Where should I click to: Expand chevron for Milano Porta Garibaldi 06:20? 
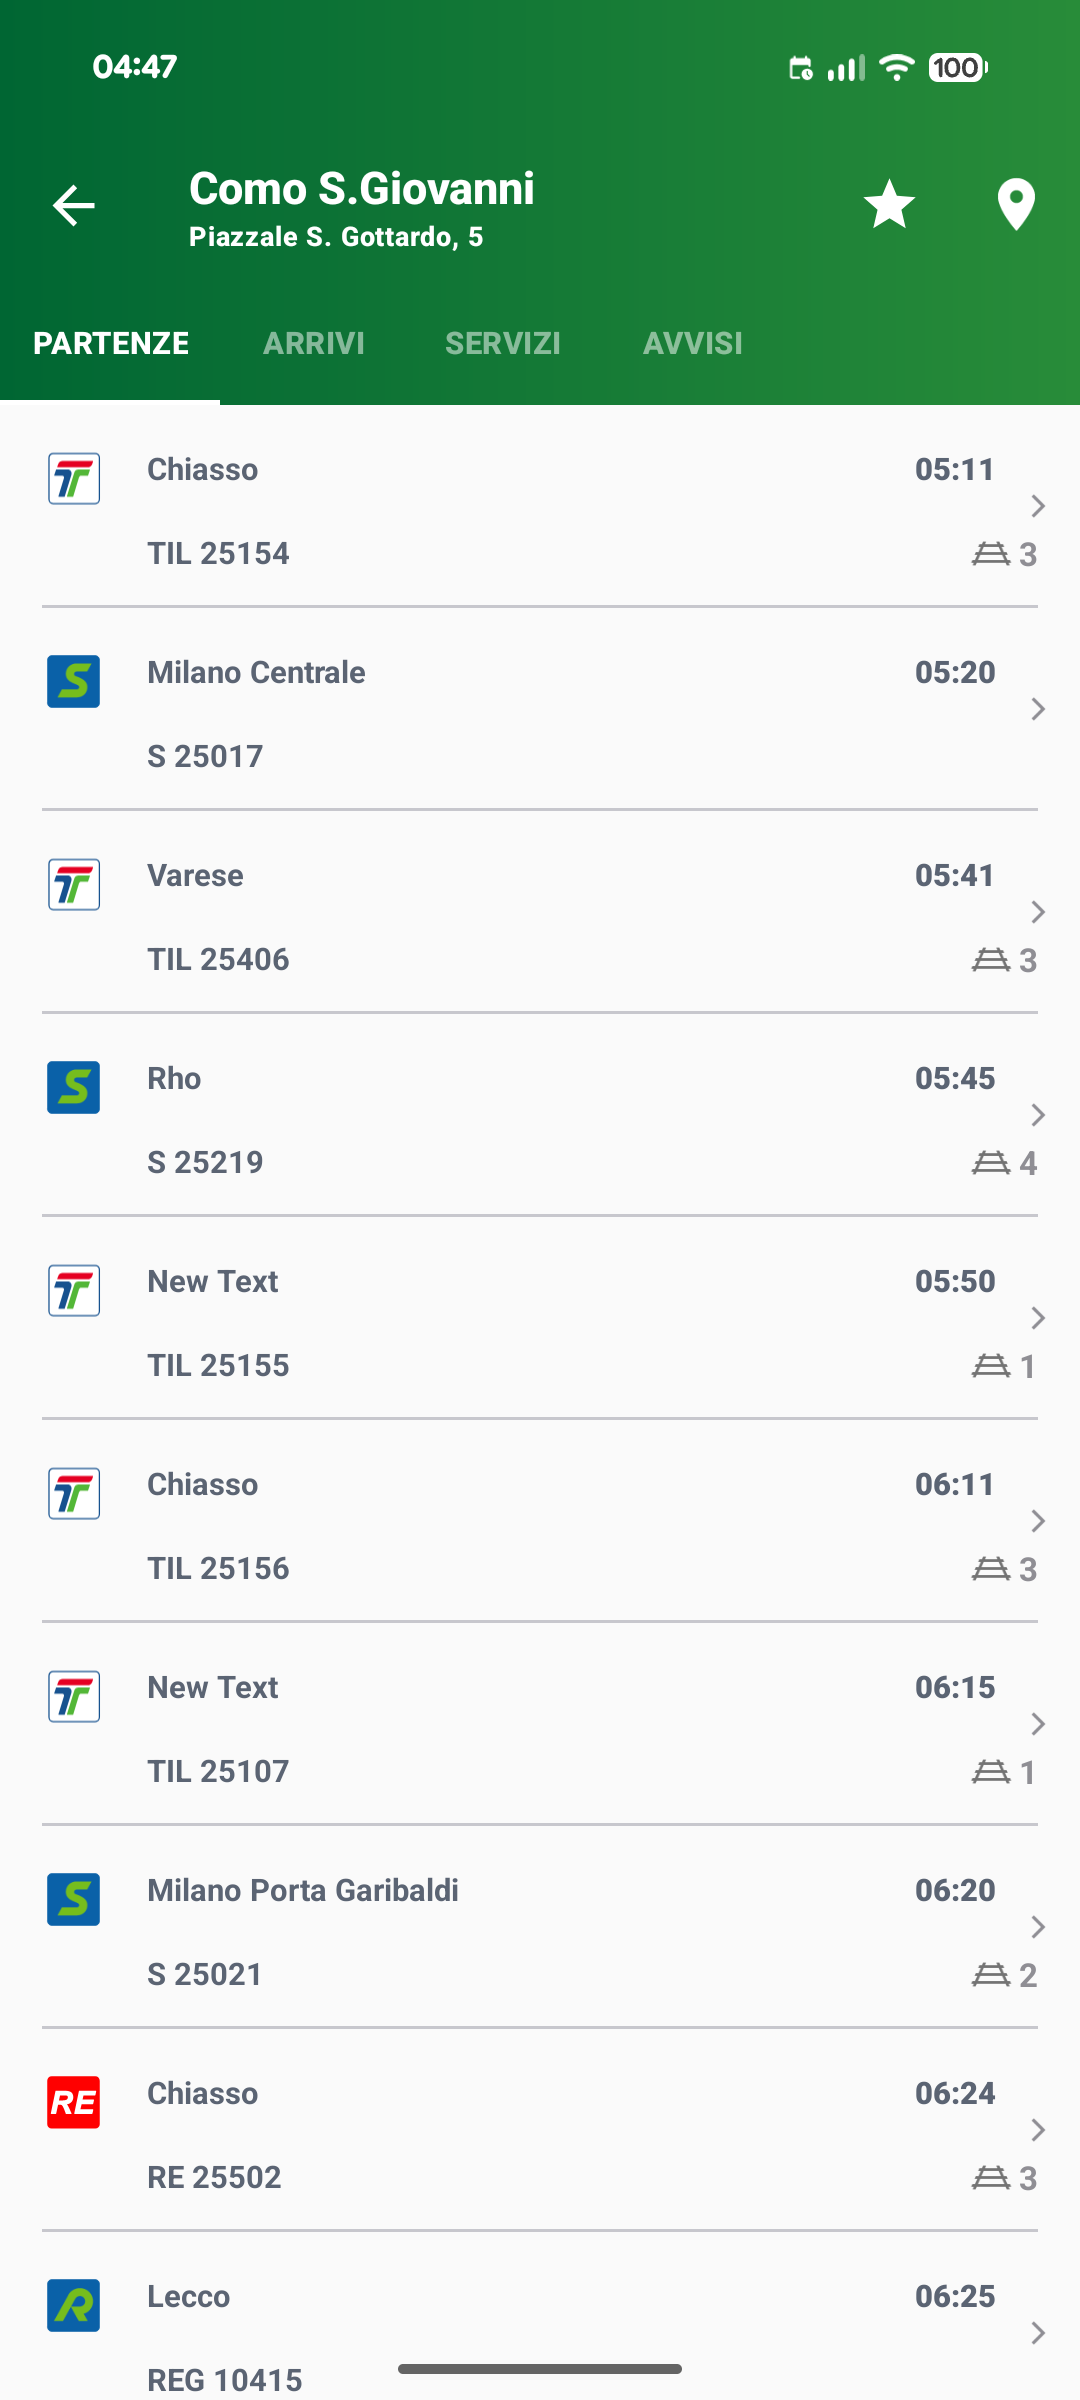1038,1927
